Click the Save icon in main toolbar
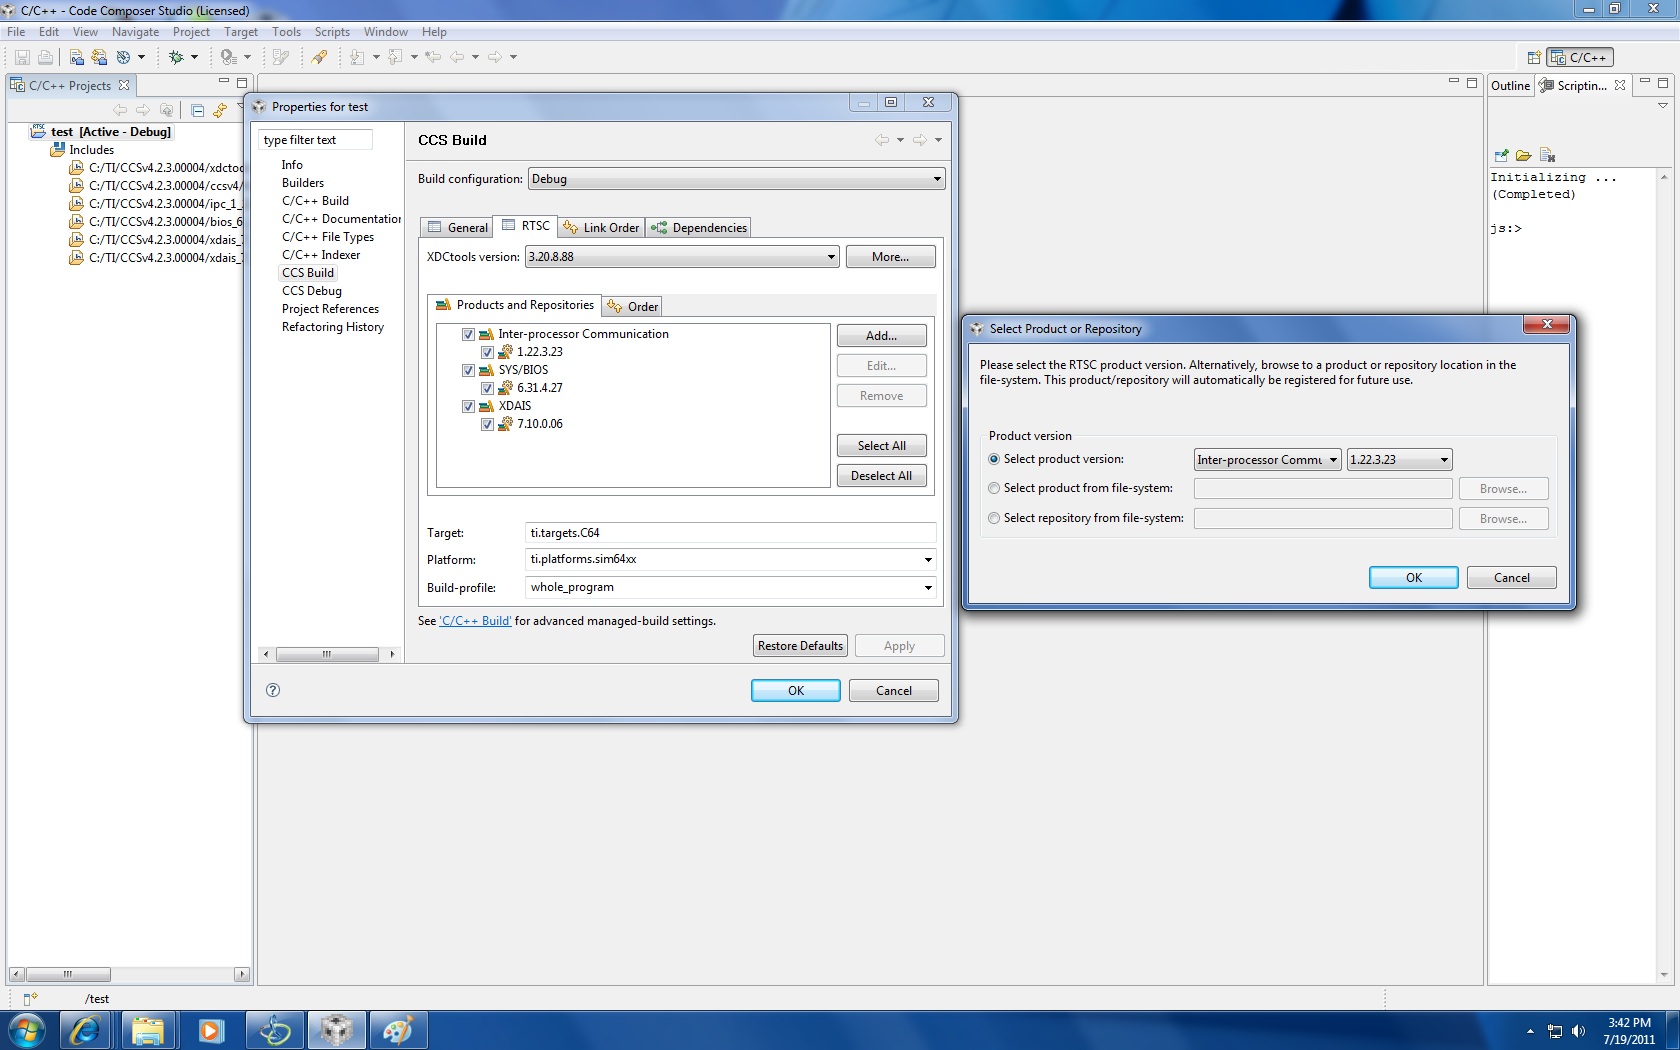Screen dimensions: 1680x1050 [x=22, y=57]
